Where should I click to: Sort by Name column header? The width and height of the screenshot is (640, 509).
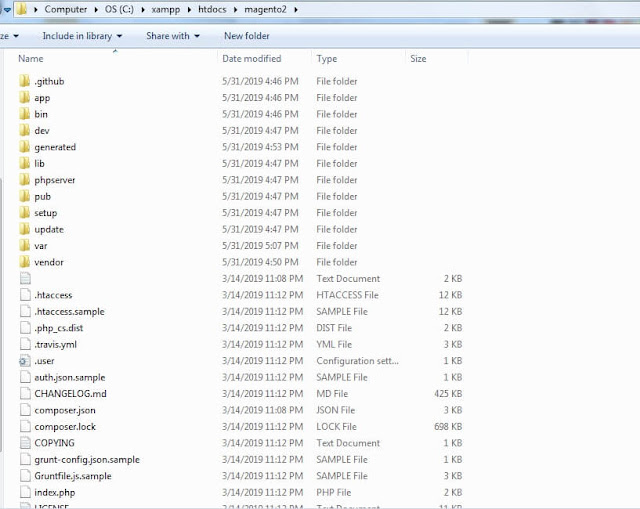coord(31,58)
